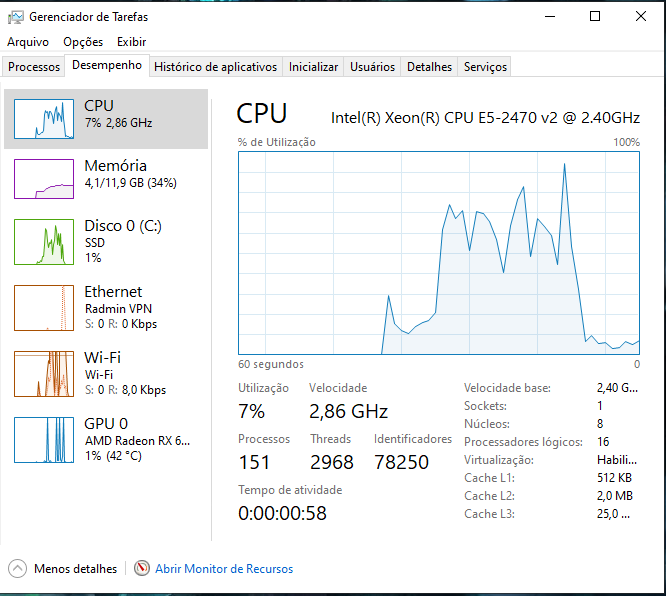The image size is (666, 596).
Task: Click the Intel Xeon E5-2470 v2 processor name
Action: coord(485,118)
